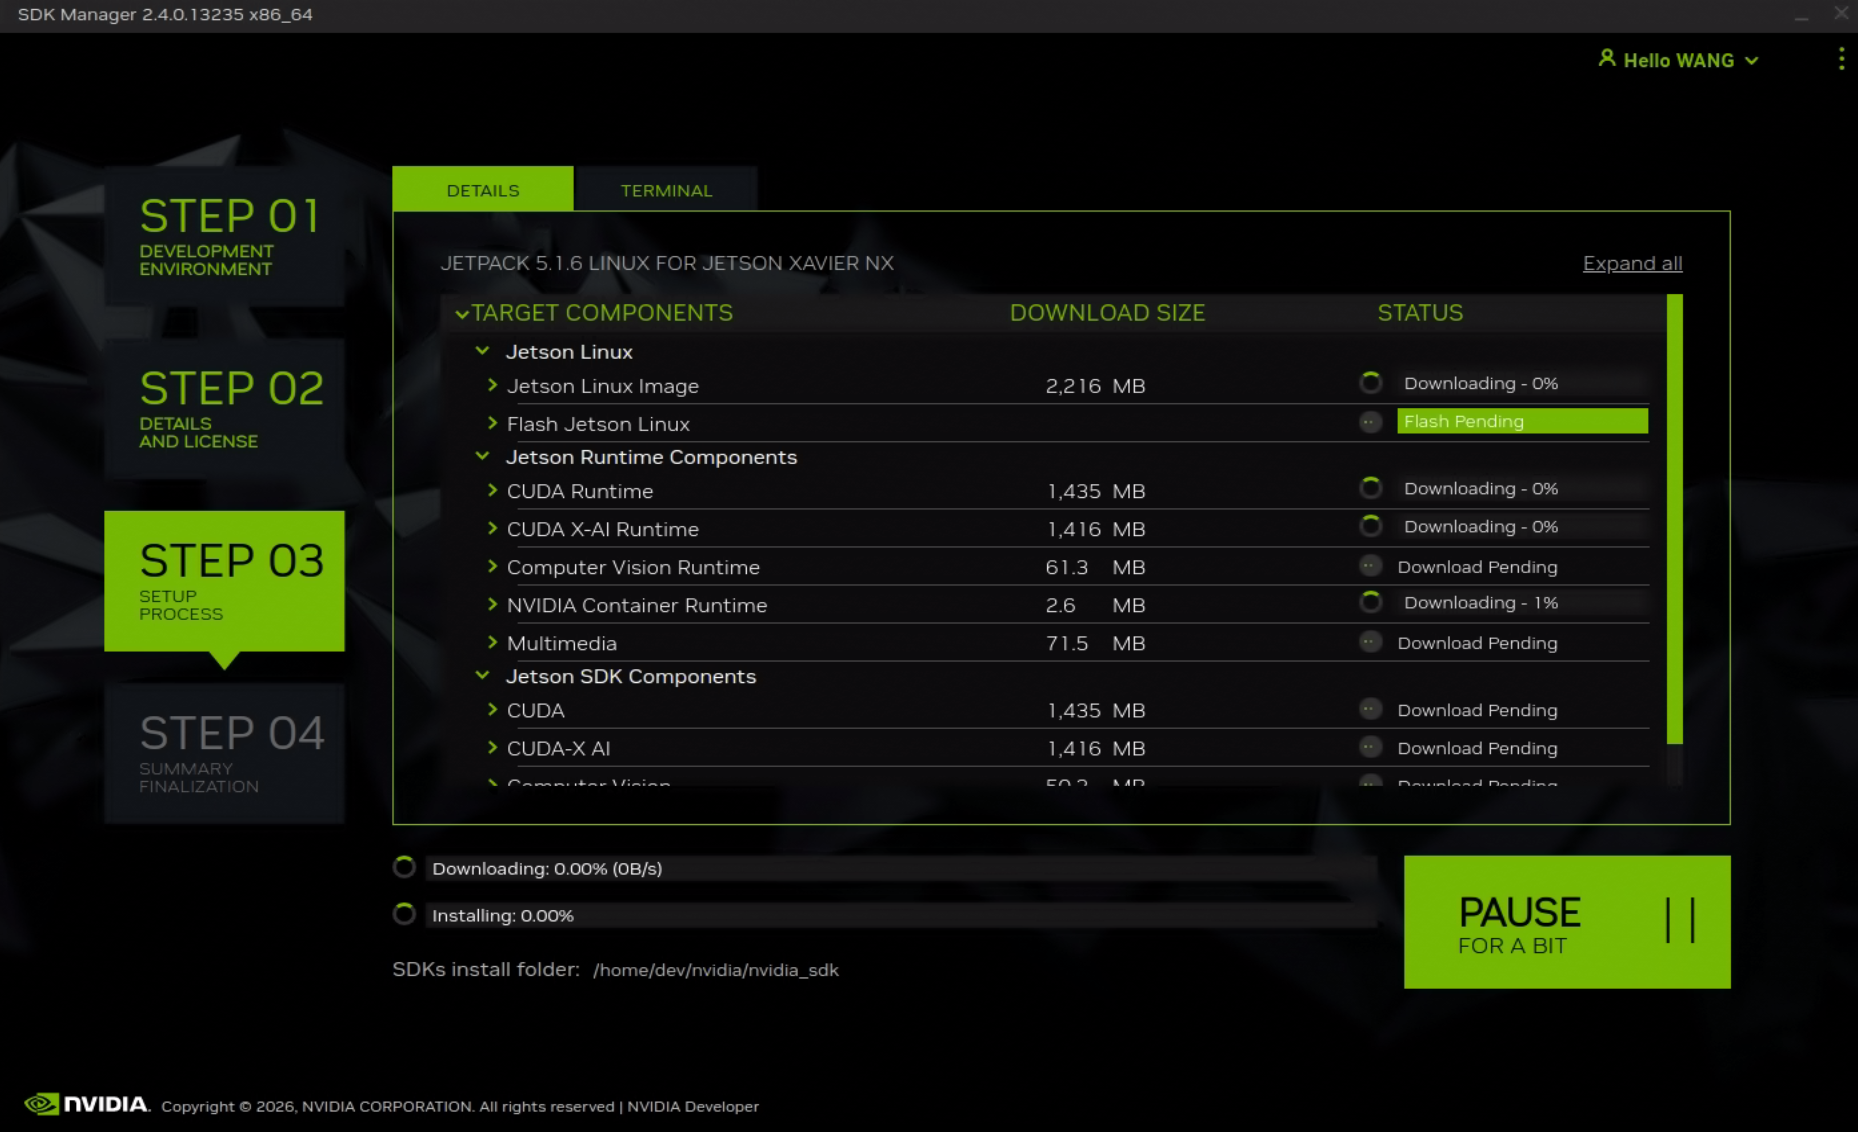Click the pending status icon for CUDA-X AI
This screenshot has width=1858, height=1132.
1371,747
